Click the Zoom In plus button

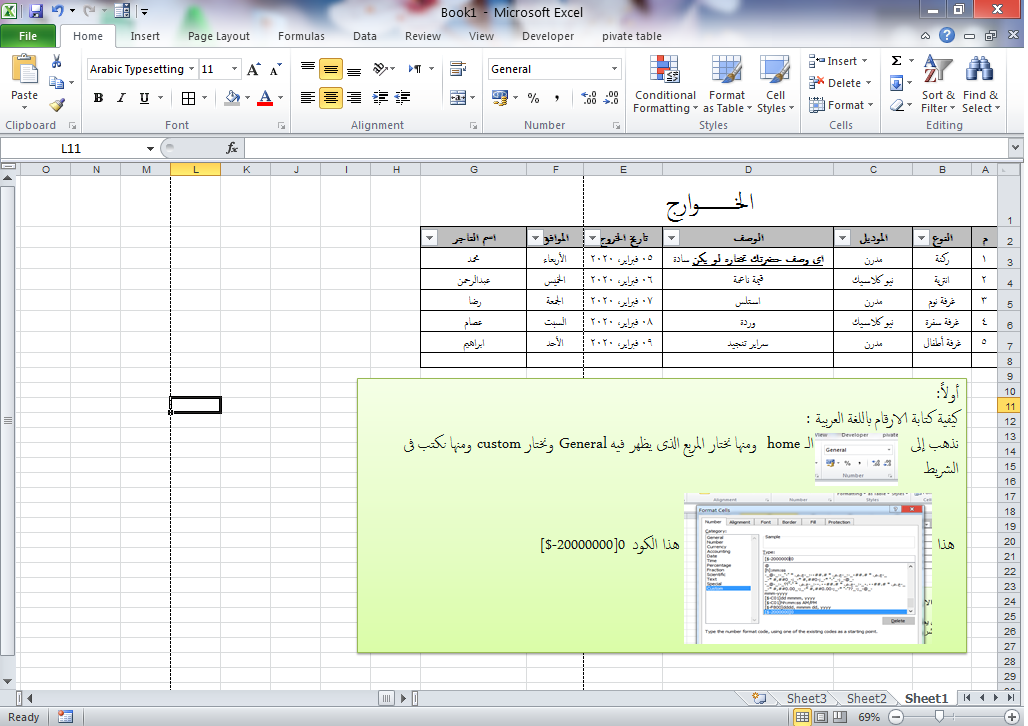pos(1012,717)
